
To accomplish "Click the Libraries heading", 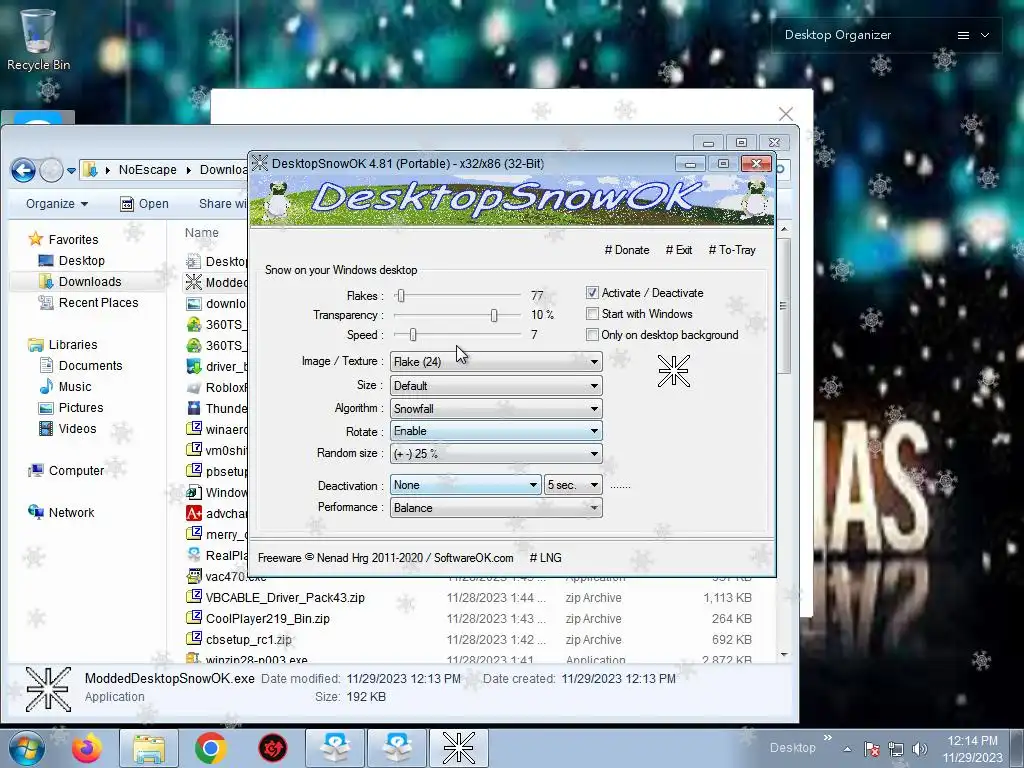I will (x=62, y=345).
